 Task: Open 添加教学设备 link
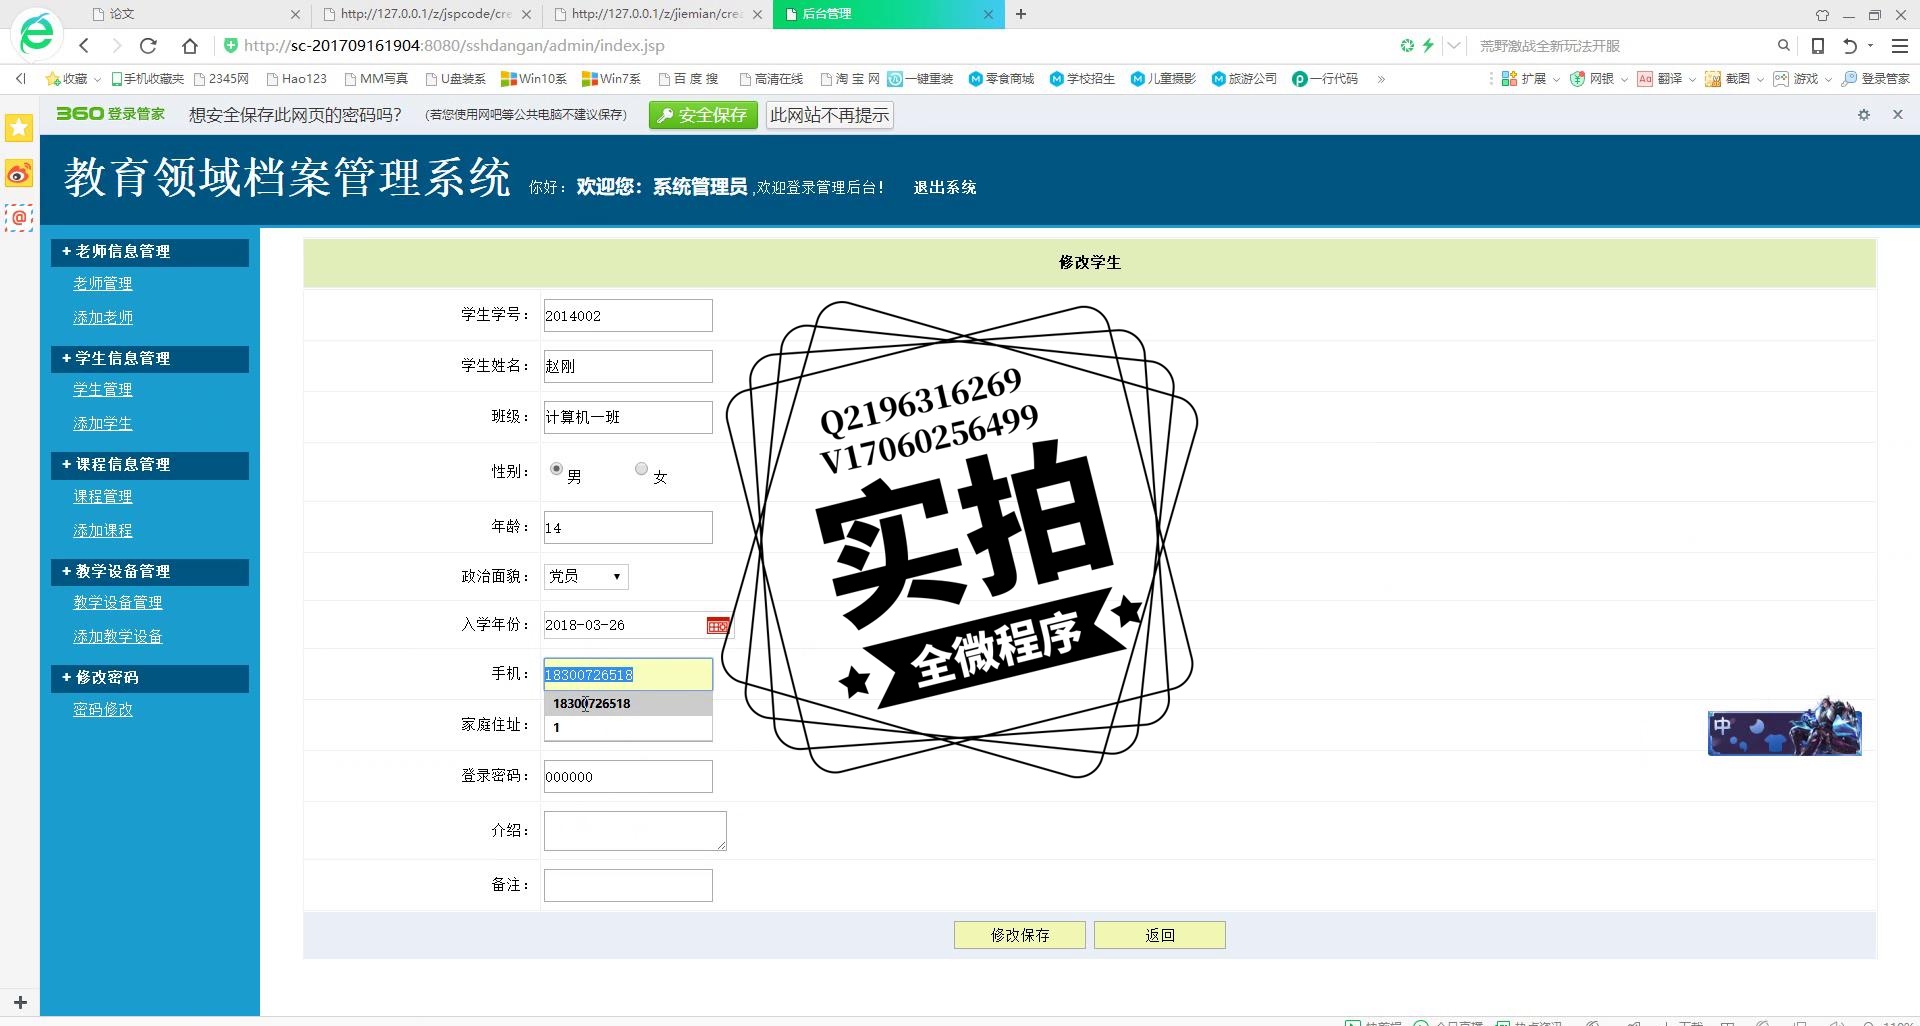point(118,637)
